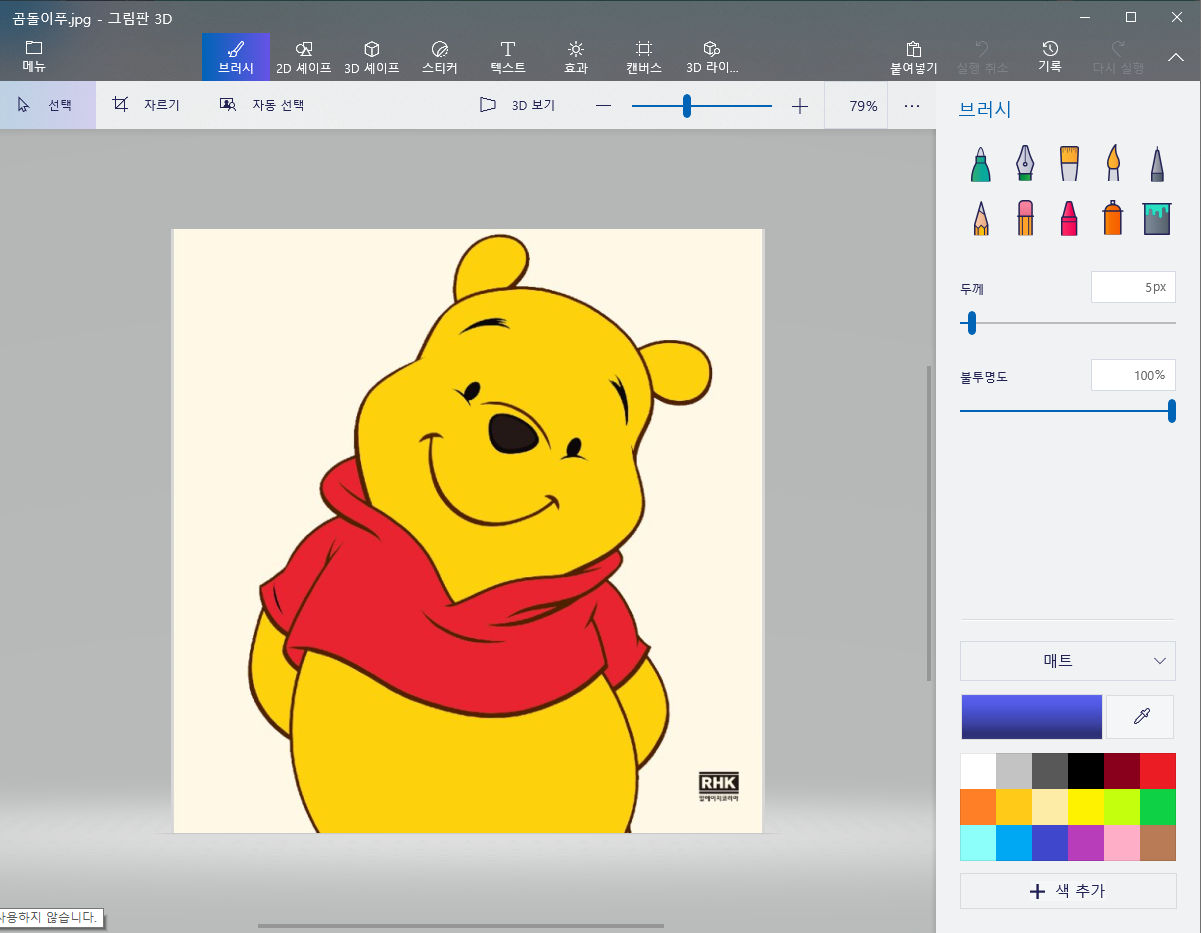Click the 불투명도 opacity slider handle
The image size is (1201, 933).
pyautogui.click(x=1171, y=410)
